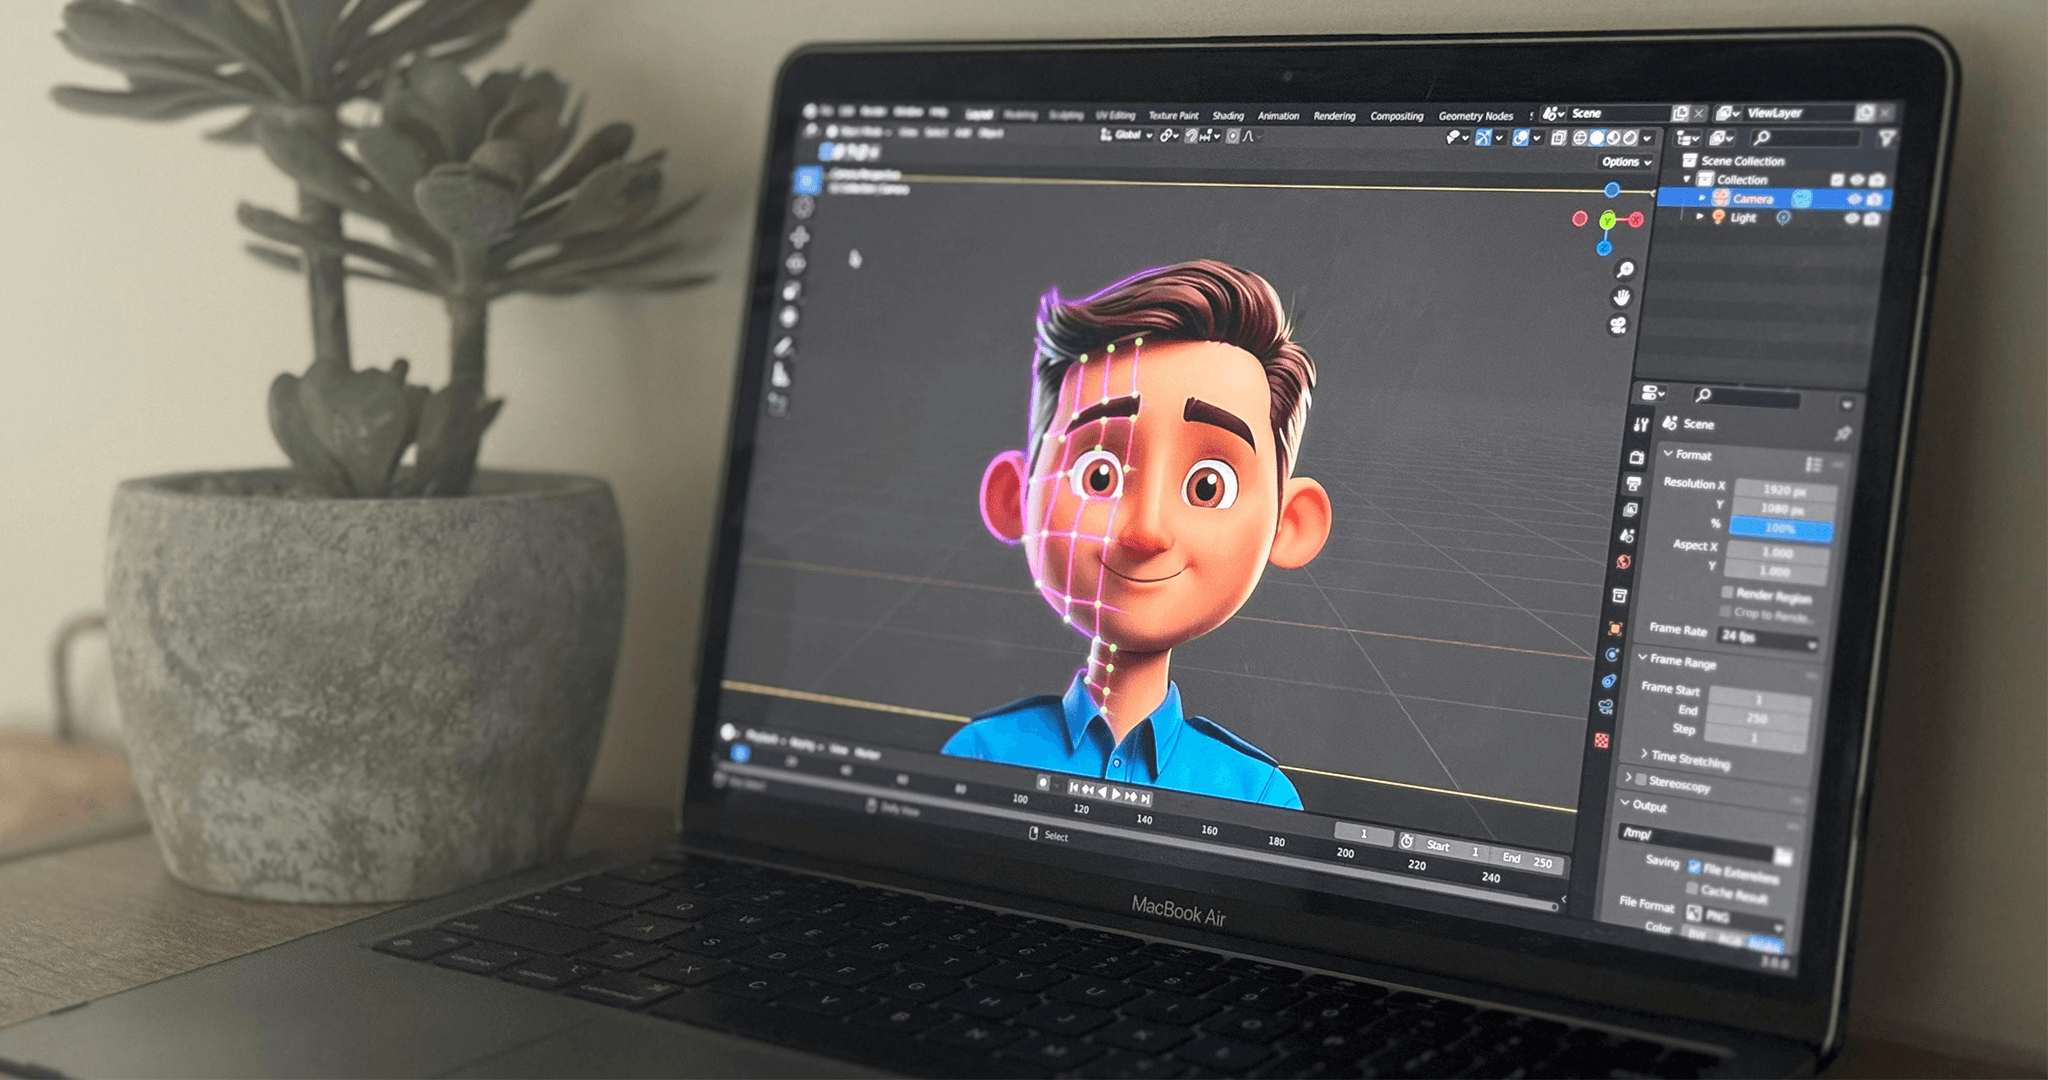Adjust the Resolution percentage slider at 100%
This screenshot has width=2048, height=1080.
click(x=1781, y=529)
